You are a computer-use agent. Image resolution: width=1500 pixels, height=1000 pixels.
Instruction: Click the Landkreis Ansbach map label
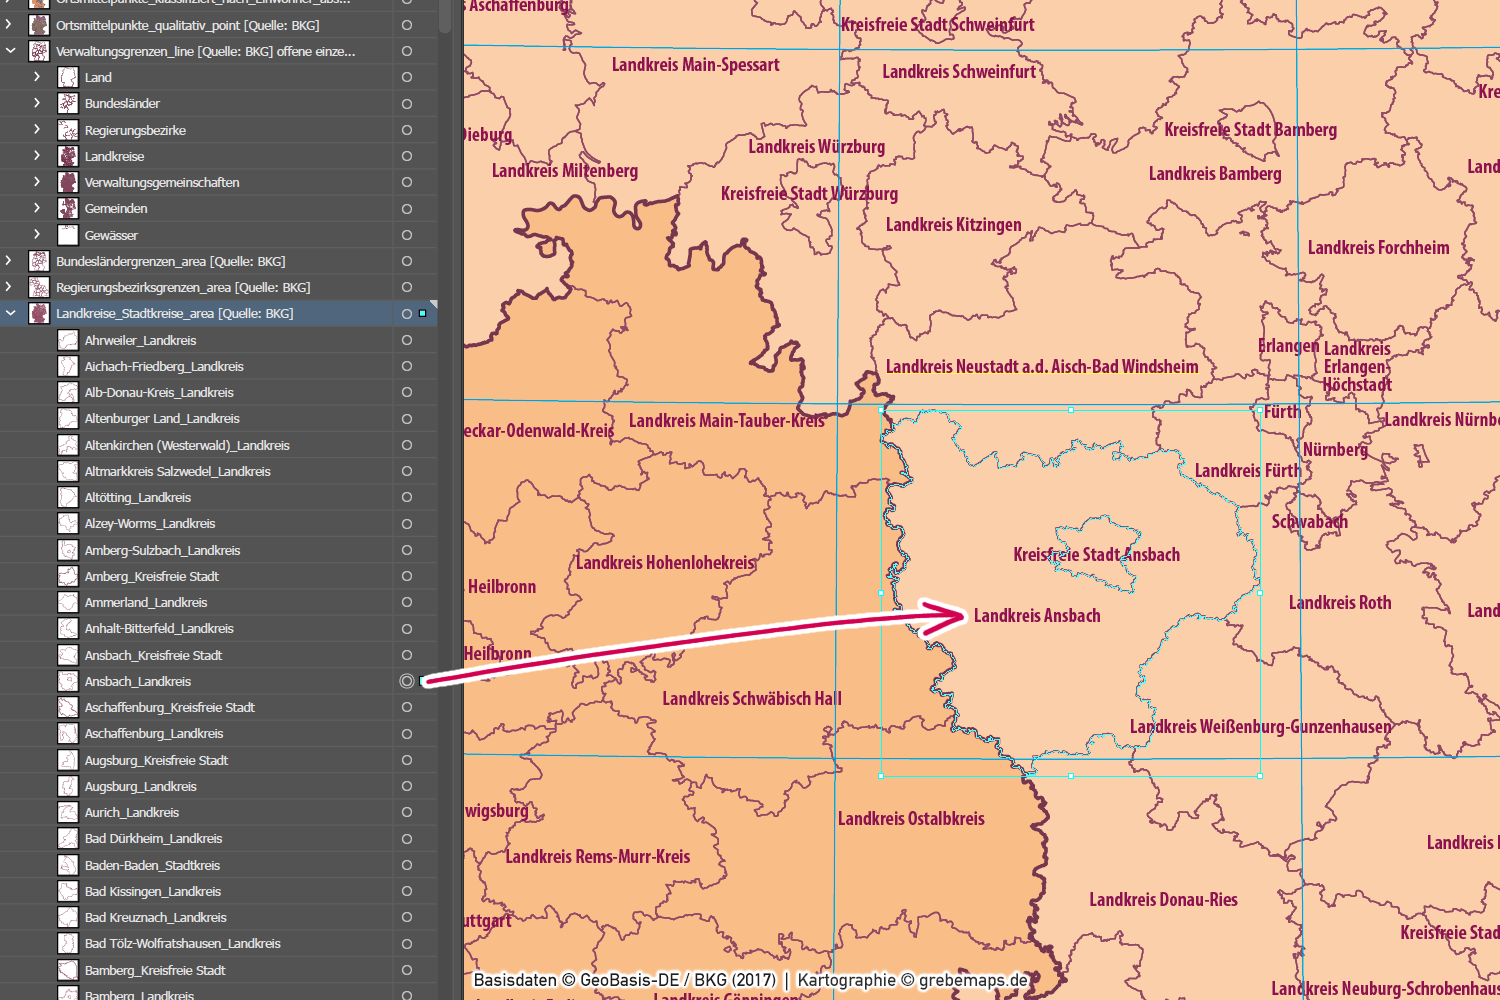pyautogui.click(x=1037, y=616)
